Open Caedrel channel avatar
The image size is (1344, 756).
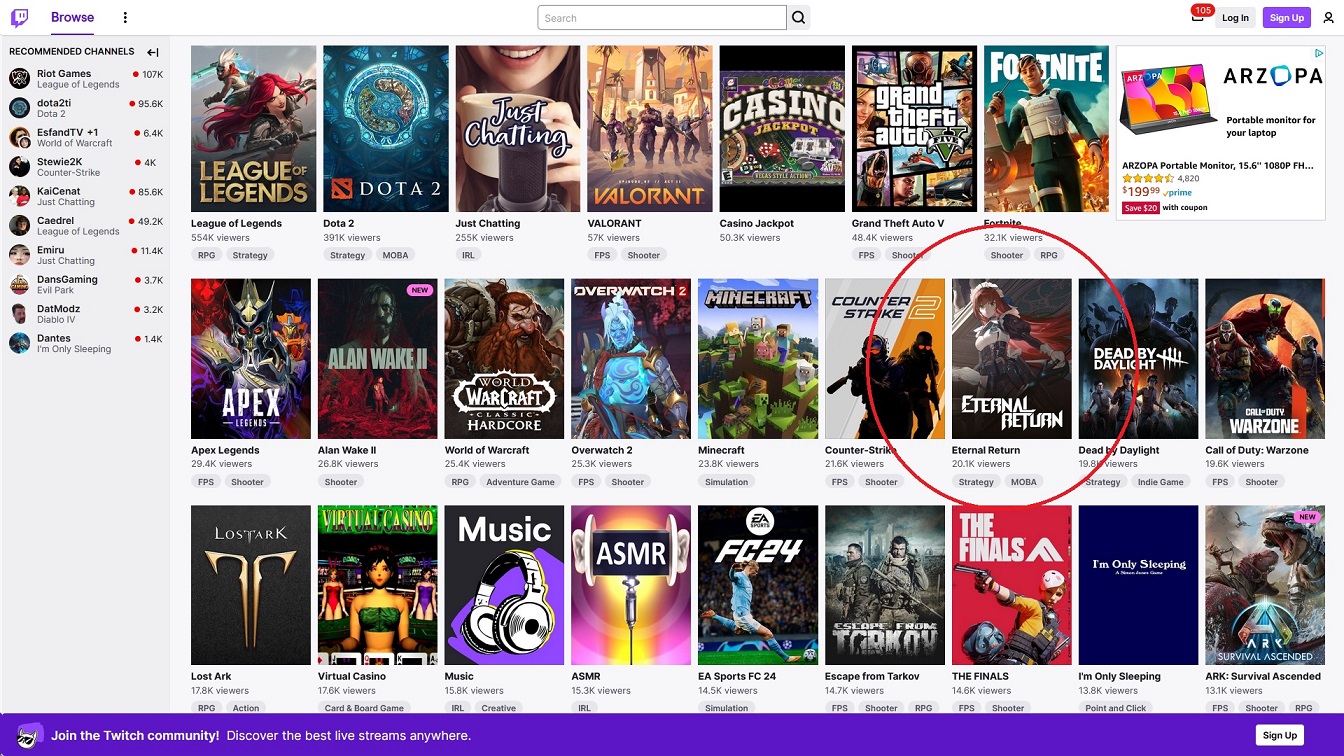click(x=20, y=226)
